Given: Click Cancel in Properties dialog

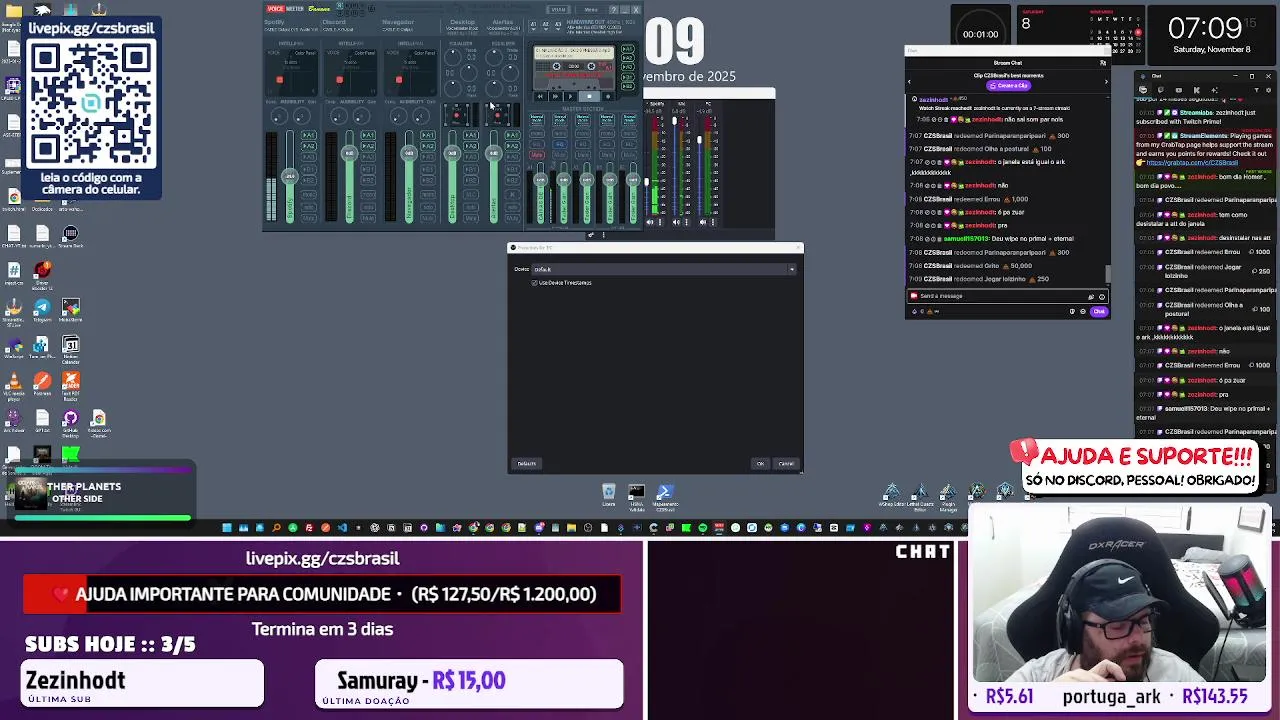Looking at the screenshot, I should 786,463.
